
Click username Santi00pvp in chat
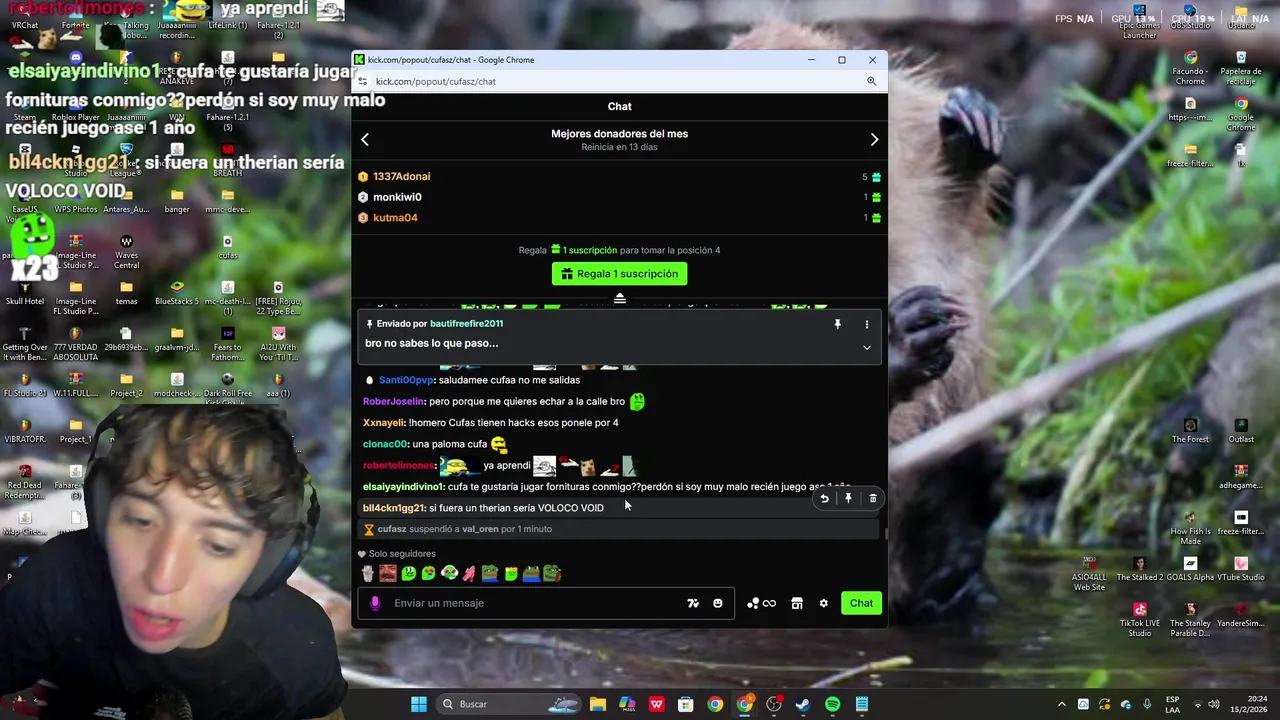[x=407, y=380]
